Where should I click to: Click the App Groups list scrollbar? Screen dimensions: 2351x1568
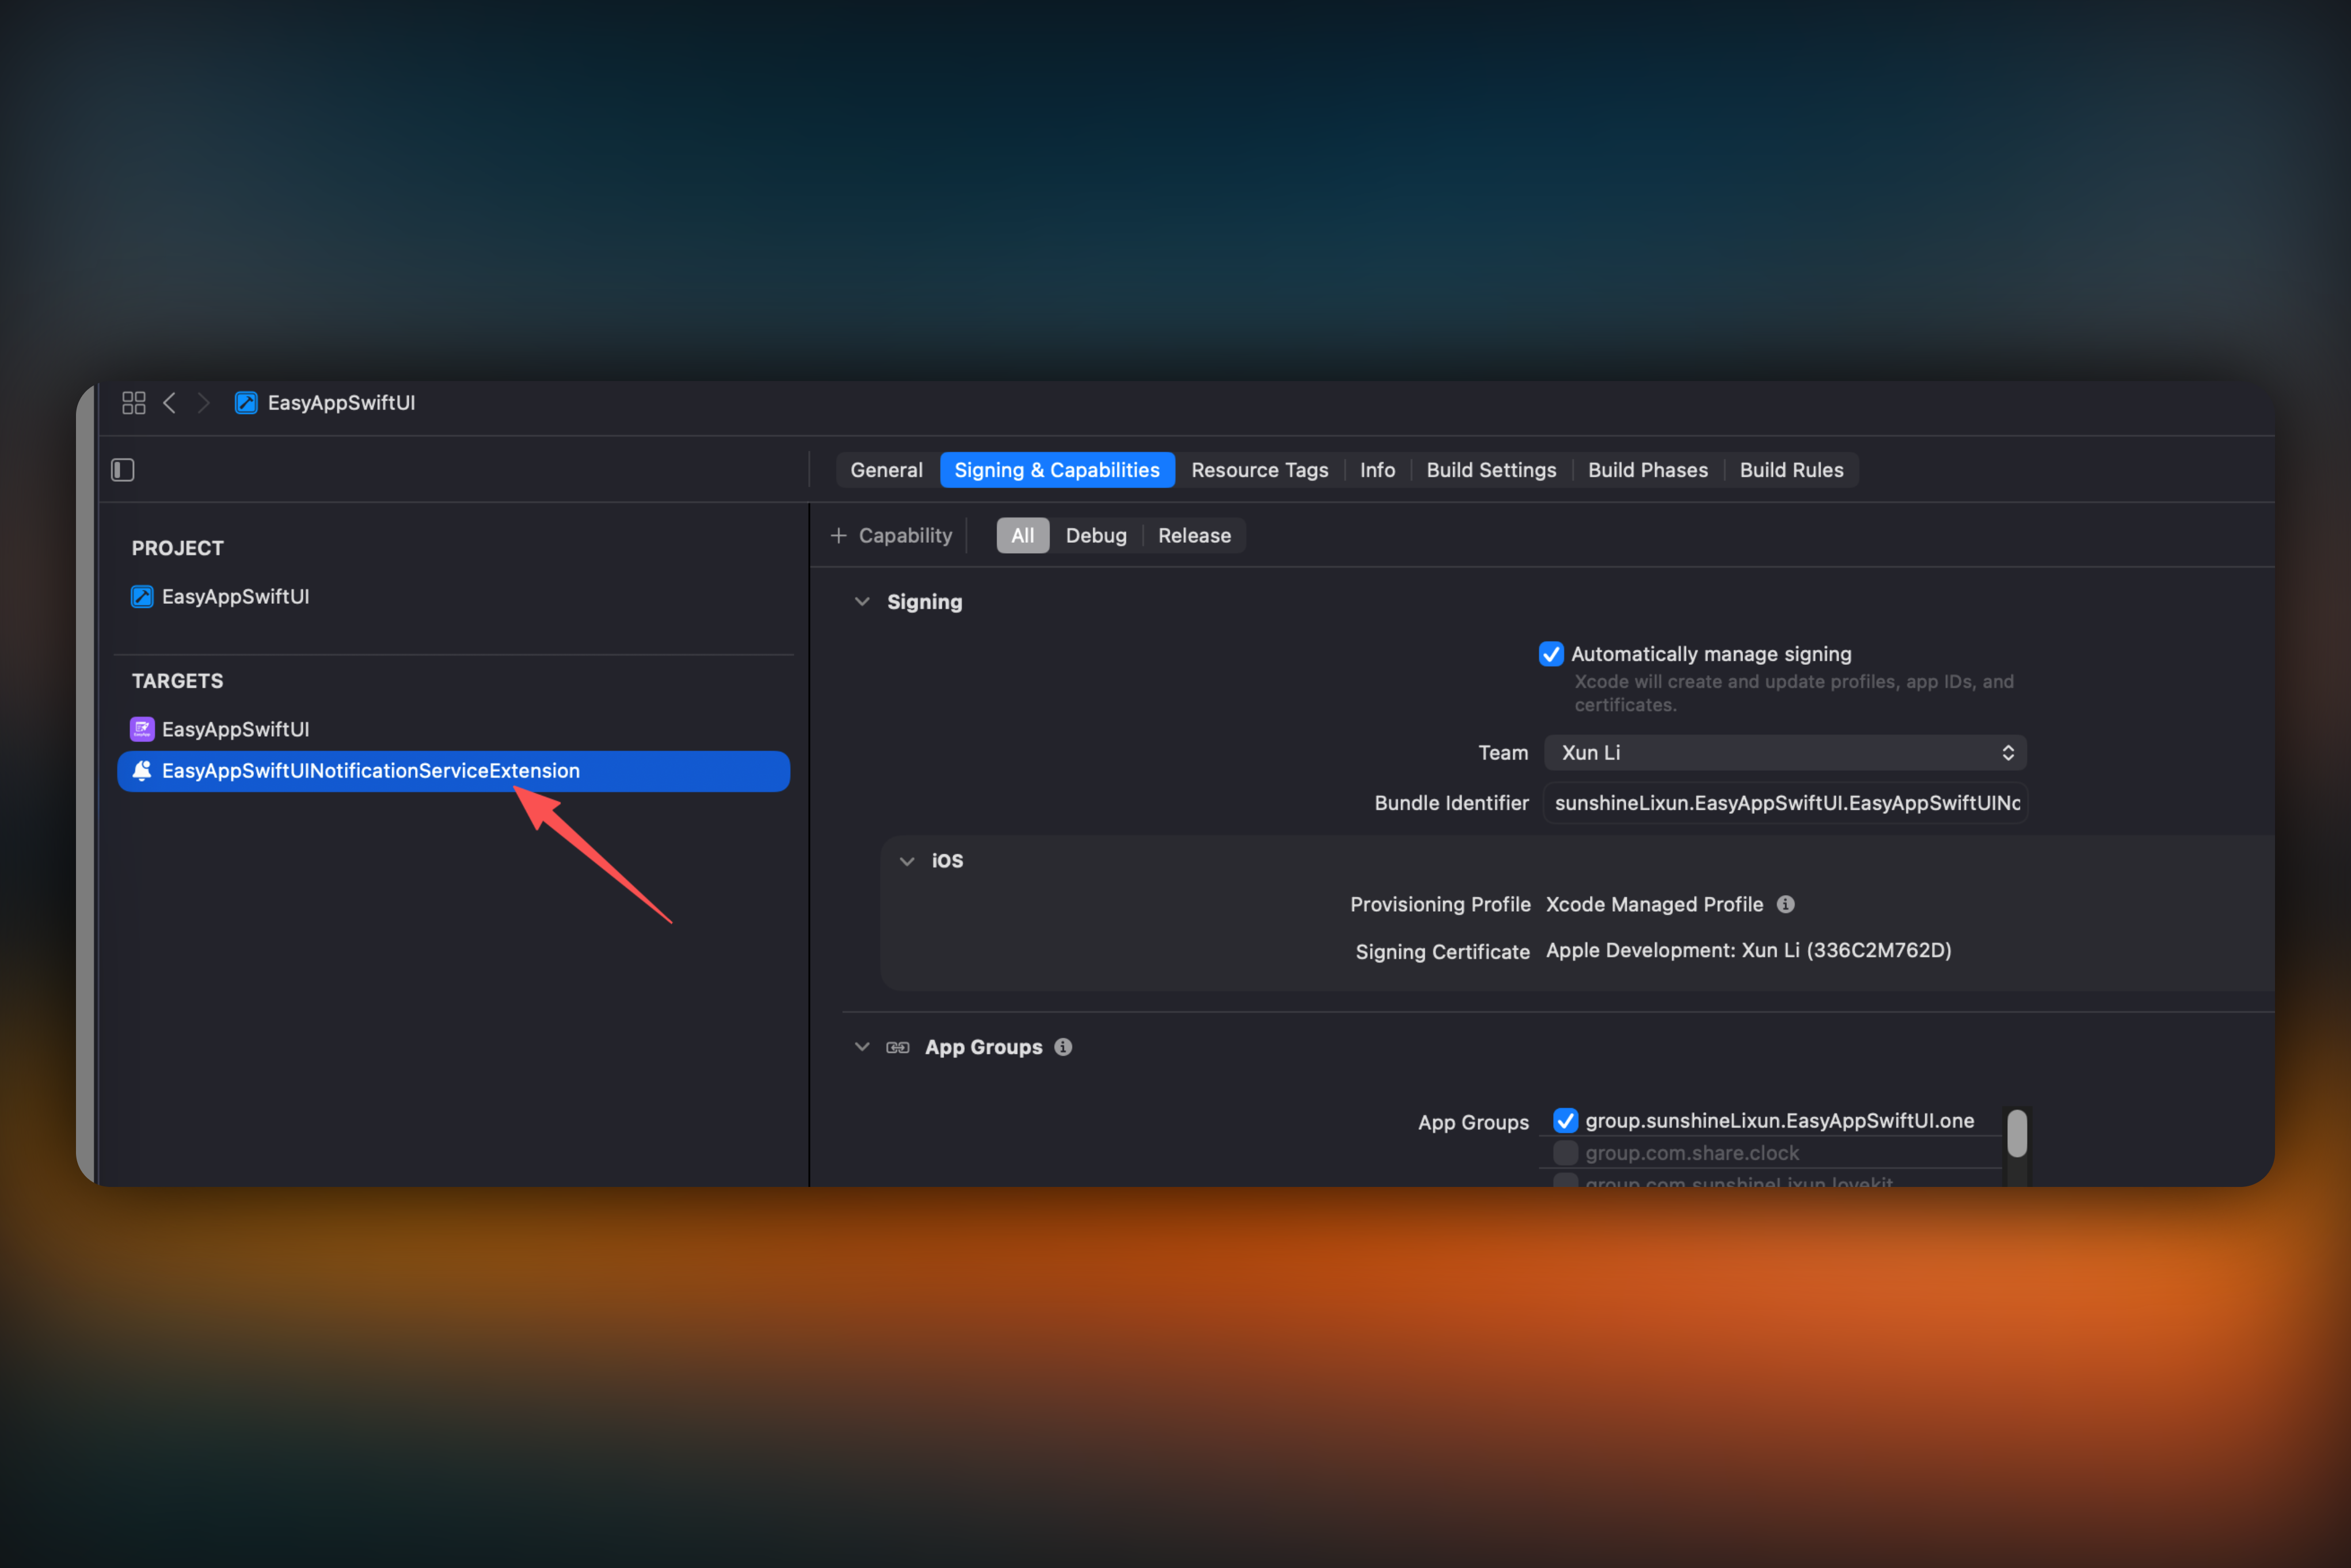[2017, 1134]
